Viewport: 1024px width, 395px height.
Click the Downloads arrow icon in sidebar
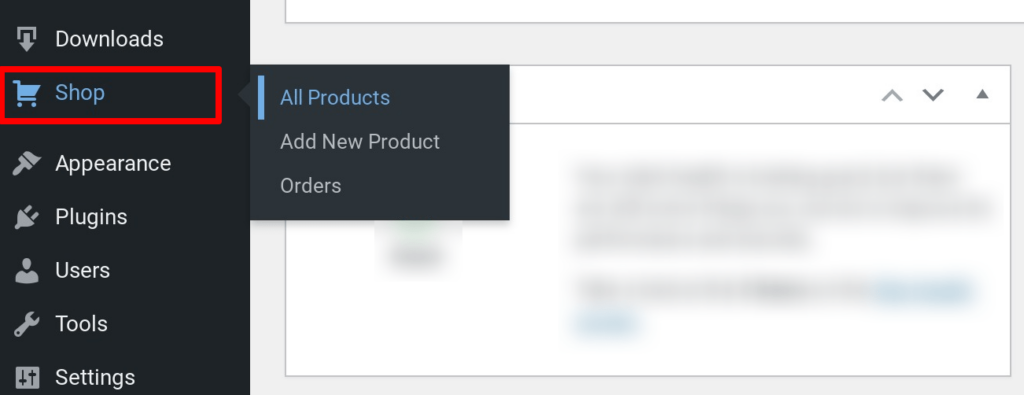pos(26,39)
